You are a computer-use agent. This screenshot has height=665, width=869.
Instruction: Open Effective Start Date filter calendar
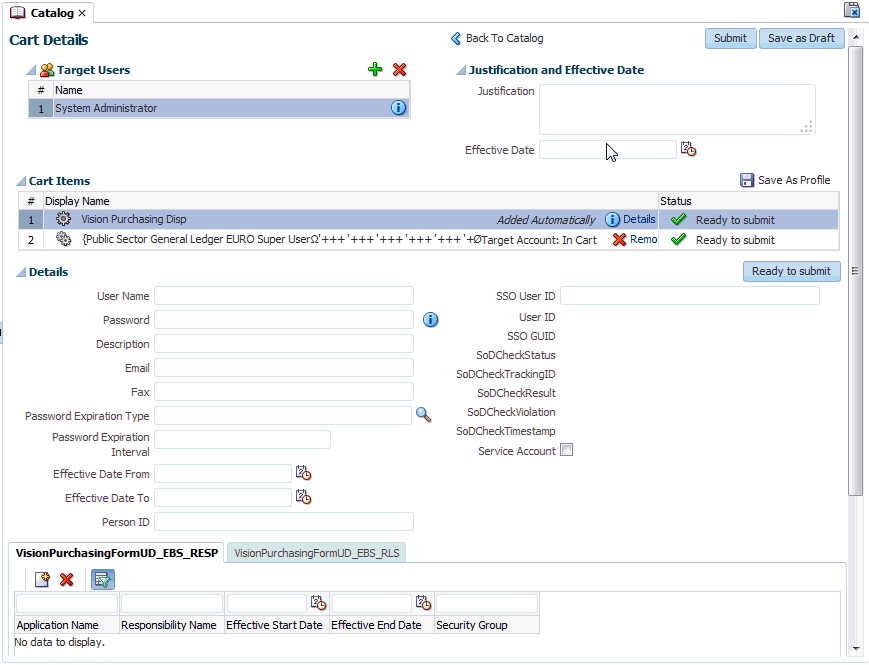(x=318, y=602)
